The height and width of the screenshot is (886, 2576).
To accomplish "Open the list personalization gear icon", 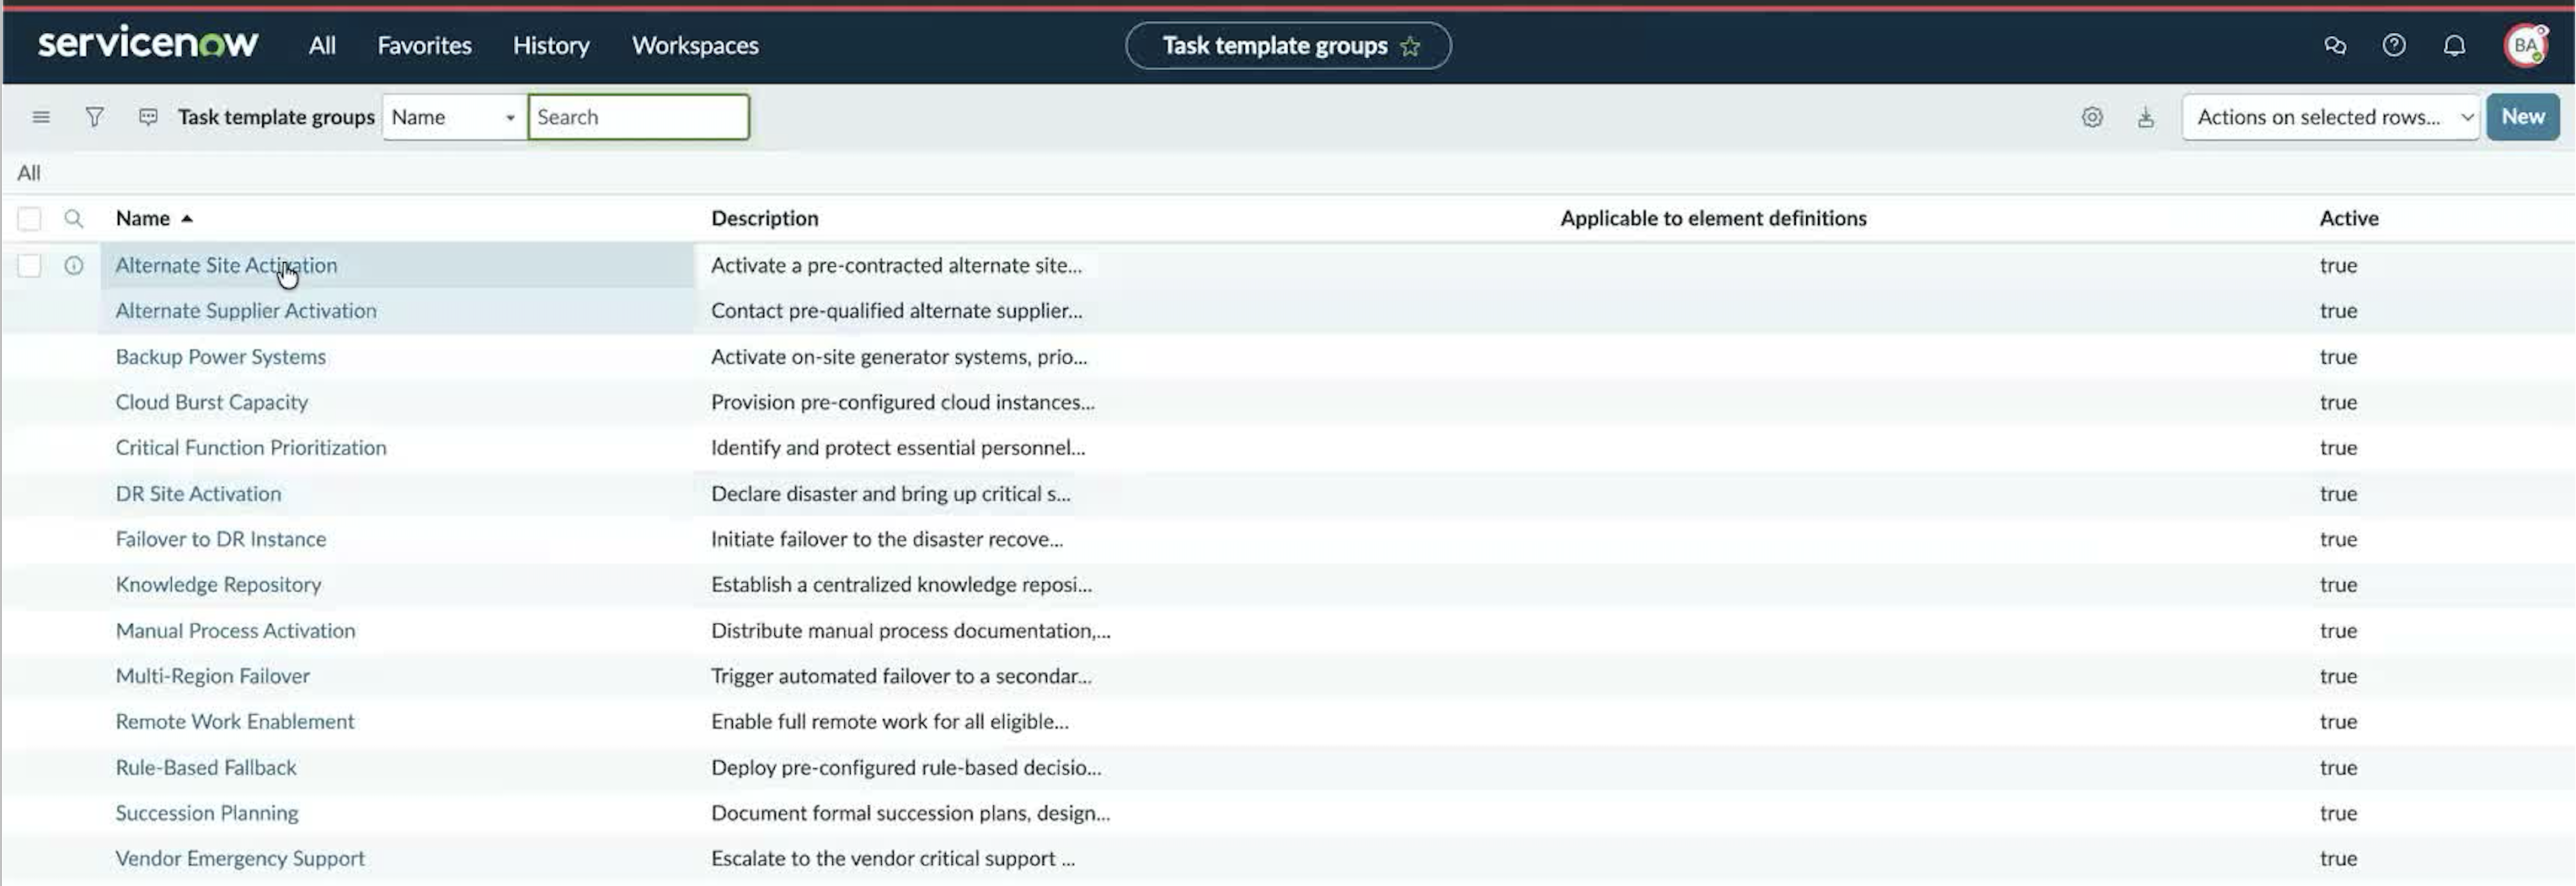I will point(2092,117).
